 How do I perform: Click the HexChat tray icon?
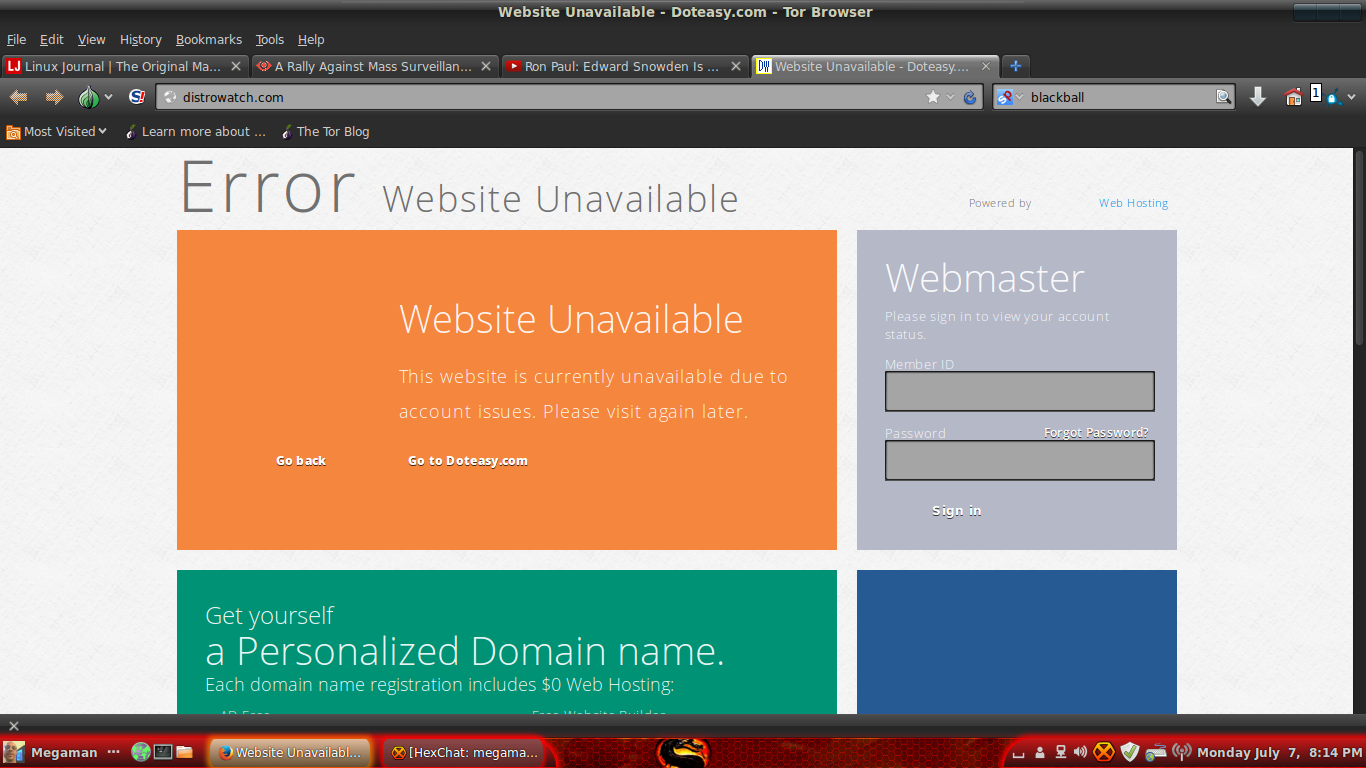pos(1104,752)
